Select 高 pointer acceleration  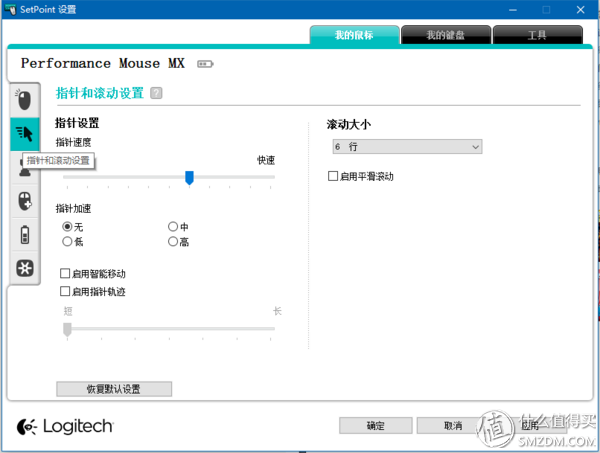click(173, 241)
